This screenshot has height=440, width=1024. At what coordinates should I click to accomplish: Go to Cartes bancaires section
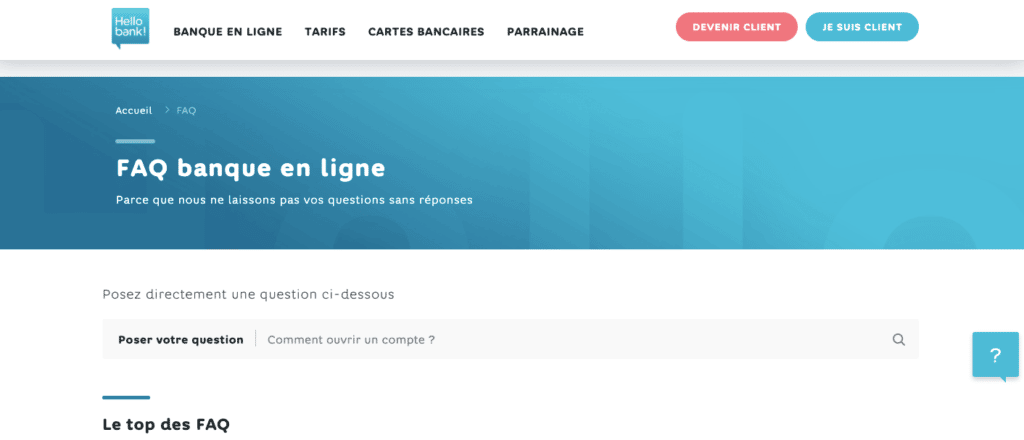426,31
